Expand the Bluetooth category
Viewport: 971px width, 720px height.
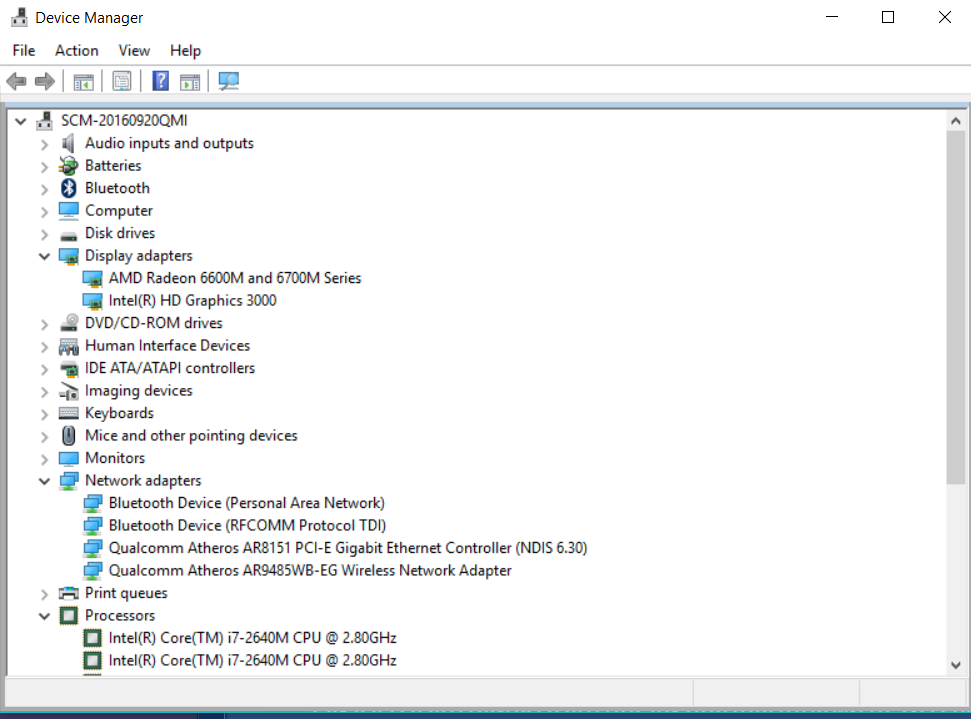(44, 189)
